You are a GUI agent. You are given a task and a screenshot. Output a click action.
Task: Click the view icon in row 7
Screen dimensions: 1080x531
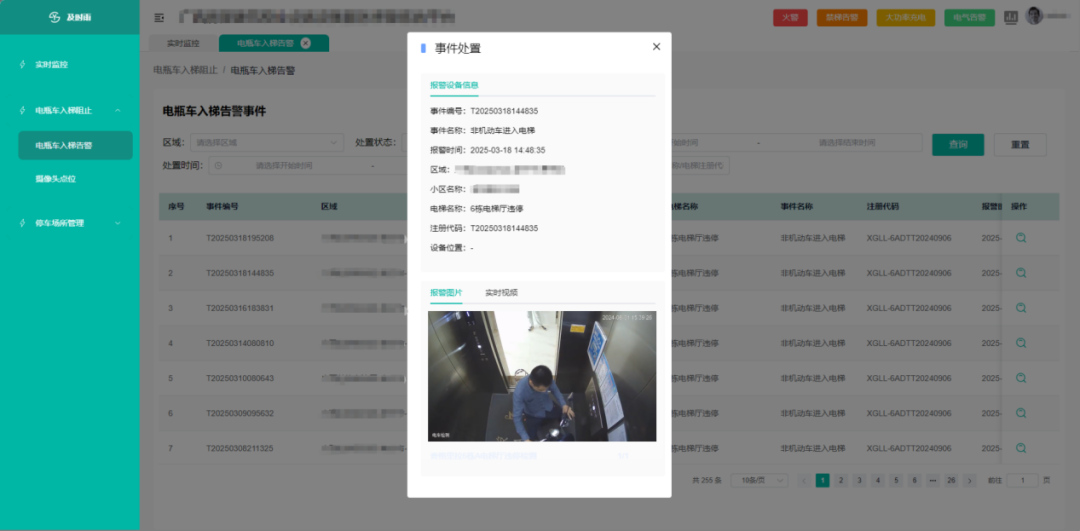click(1021, 448)
